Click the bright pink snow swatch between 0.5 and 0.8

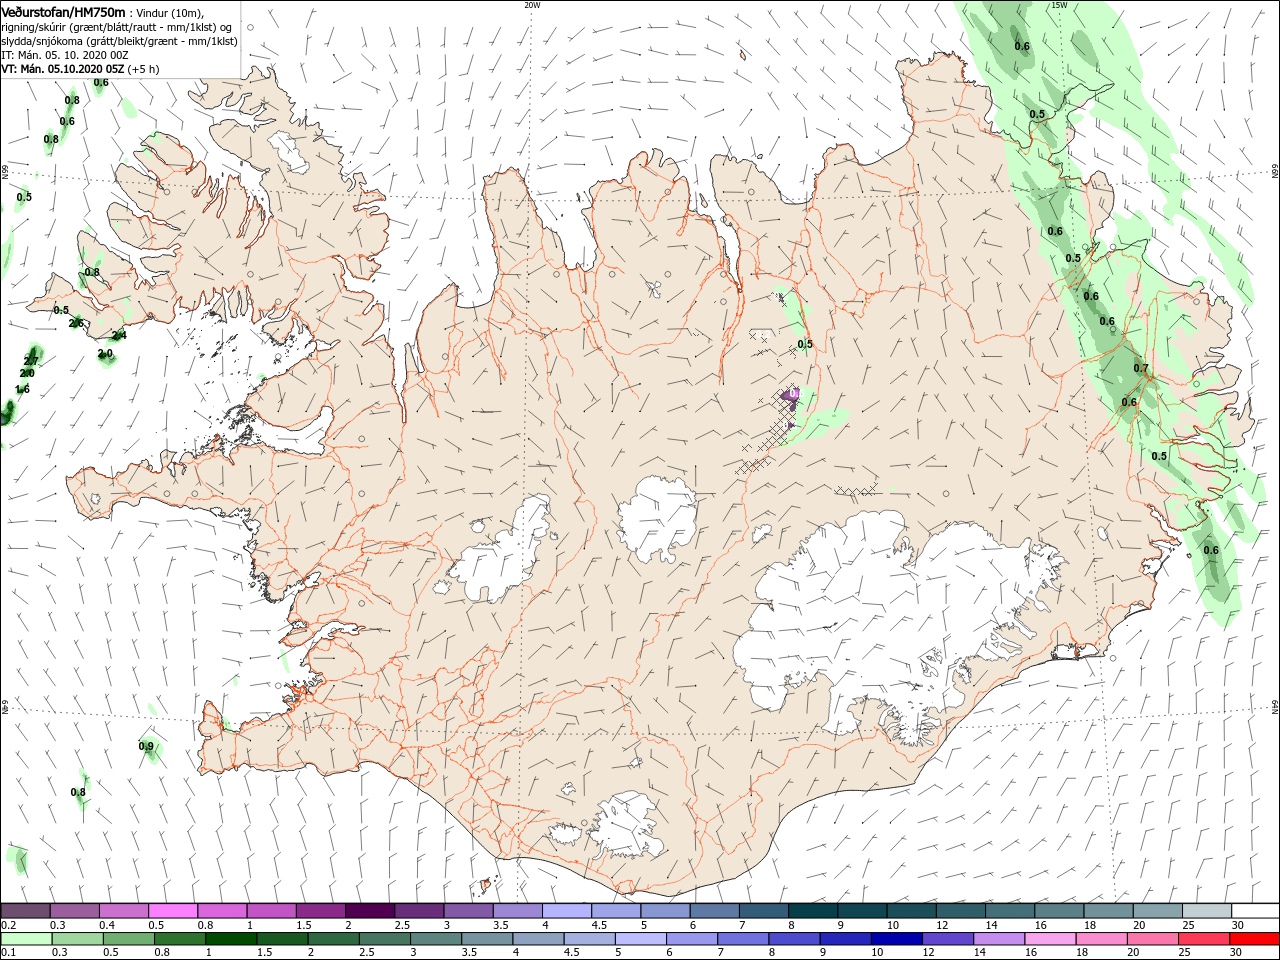click(173, 910)
